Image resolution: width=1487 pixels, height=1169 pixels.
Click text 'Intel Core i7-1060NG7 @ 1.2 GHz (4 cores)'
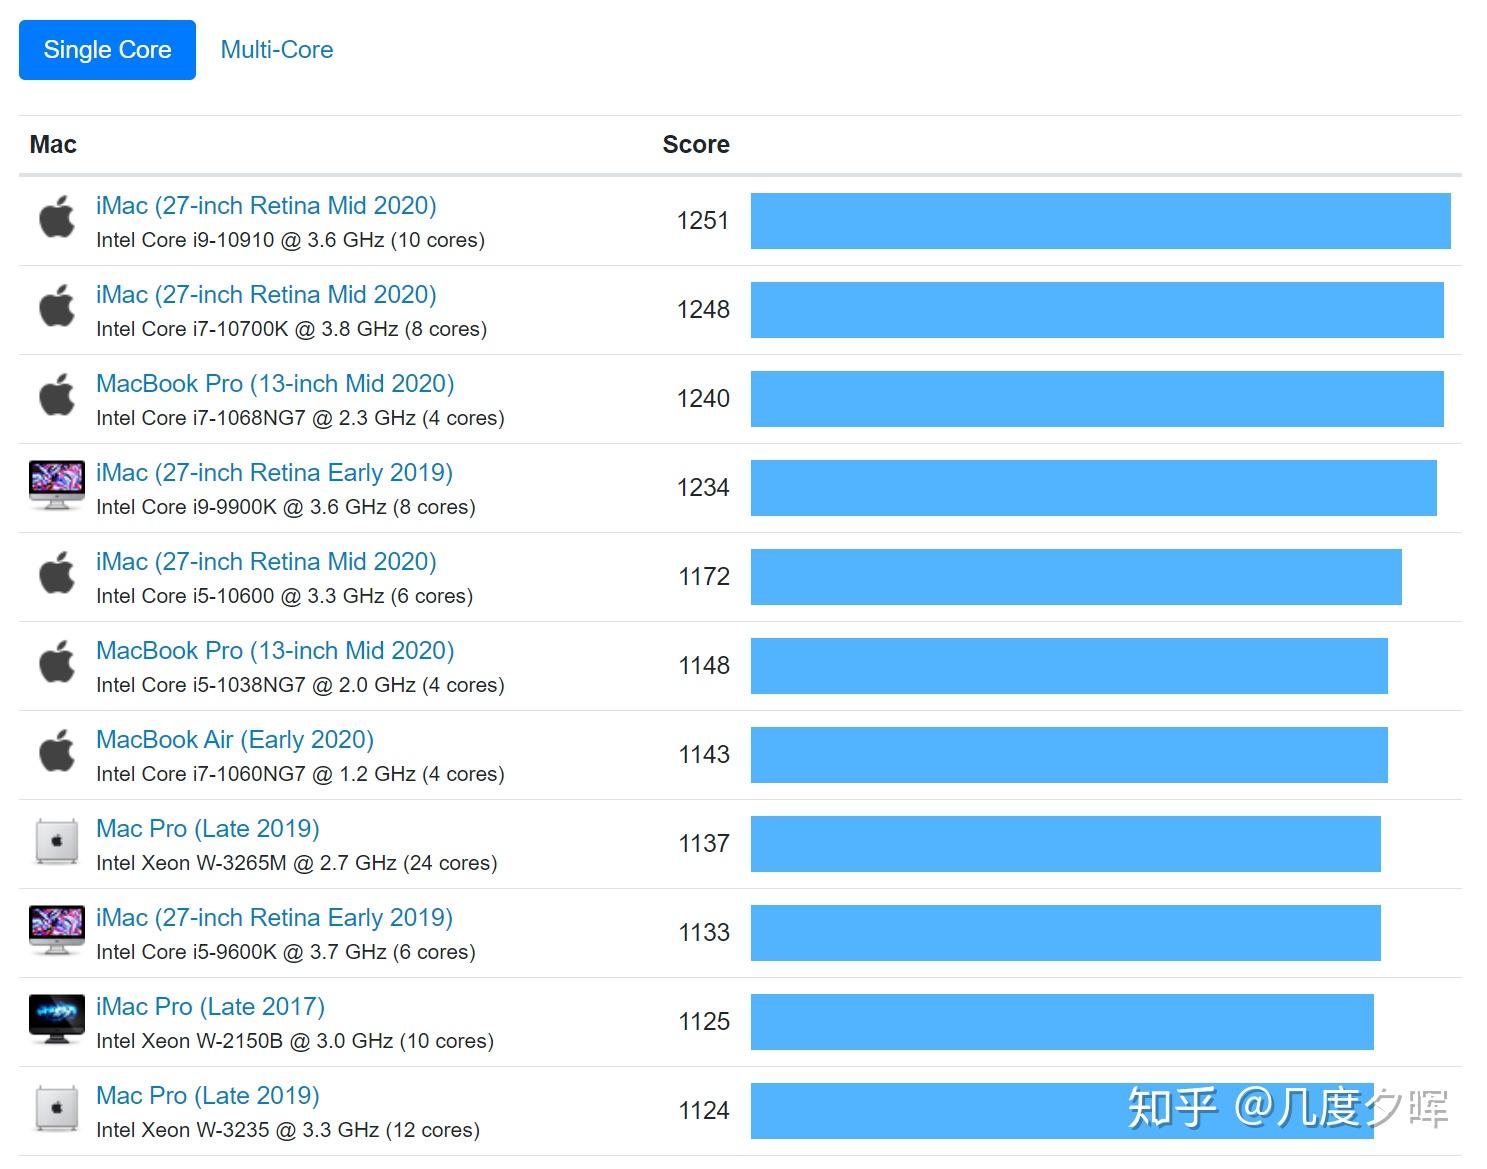[300, 774]
